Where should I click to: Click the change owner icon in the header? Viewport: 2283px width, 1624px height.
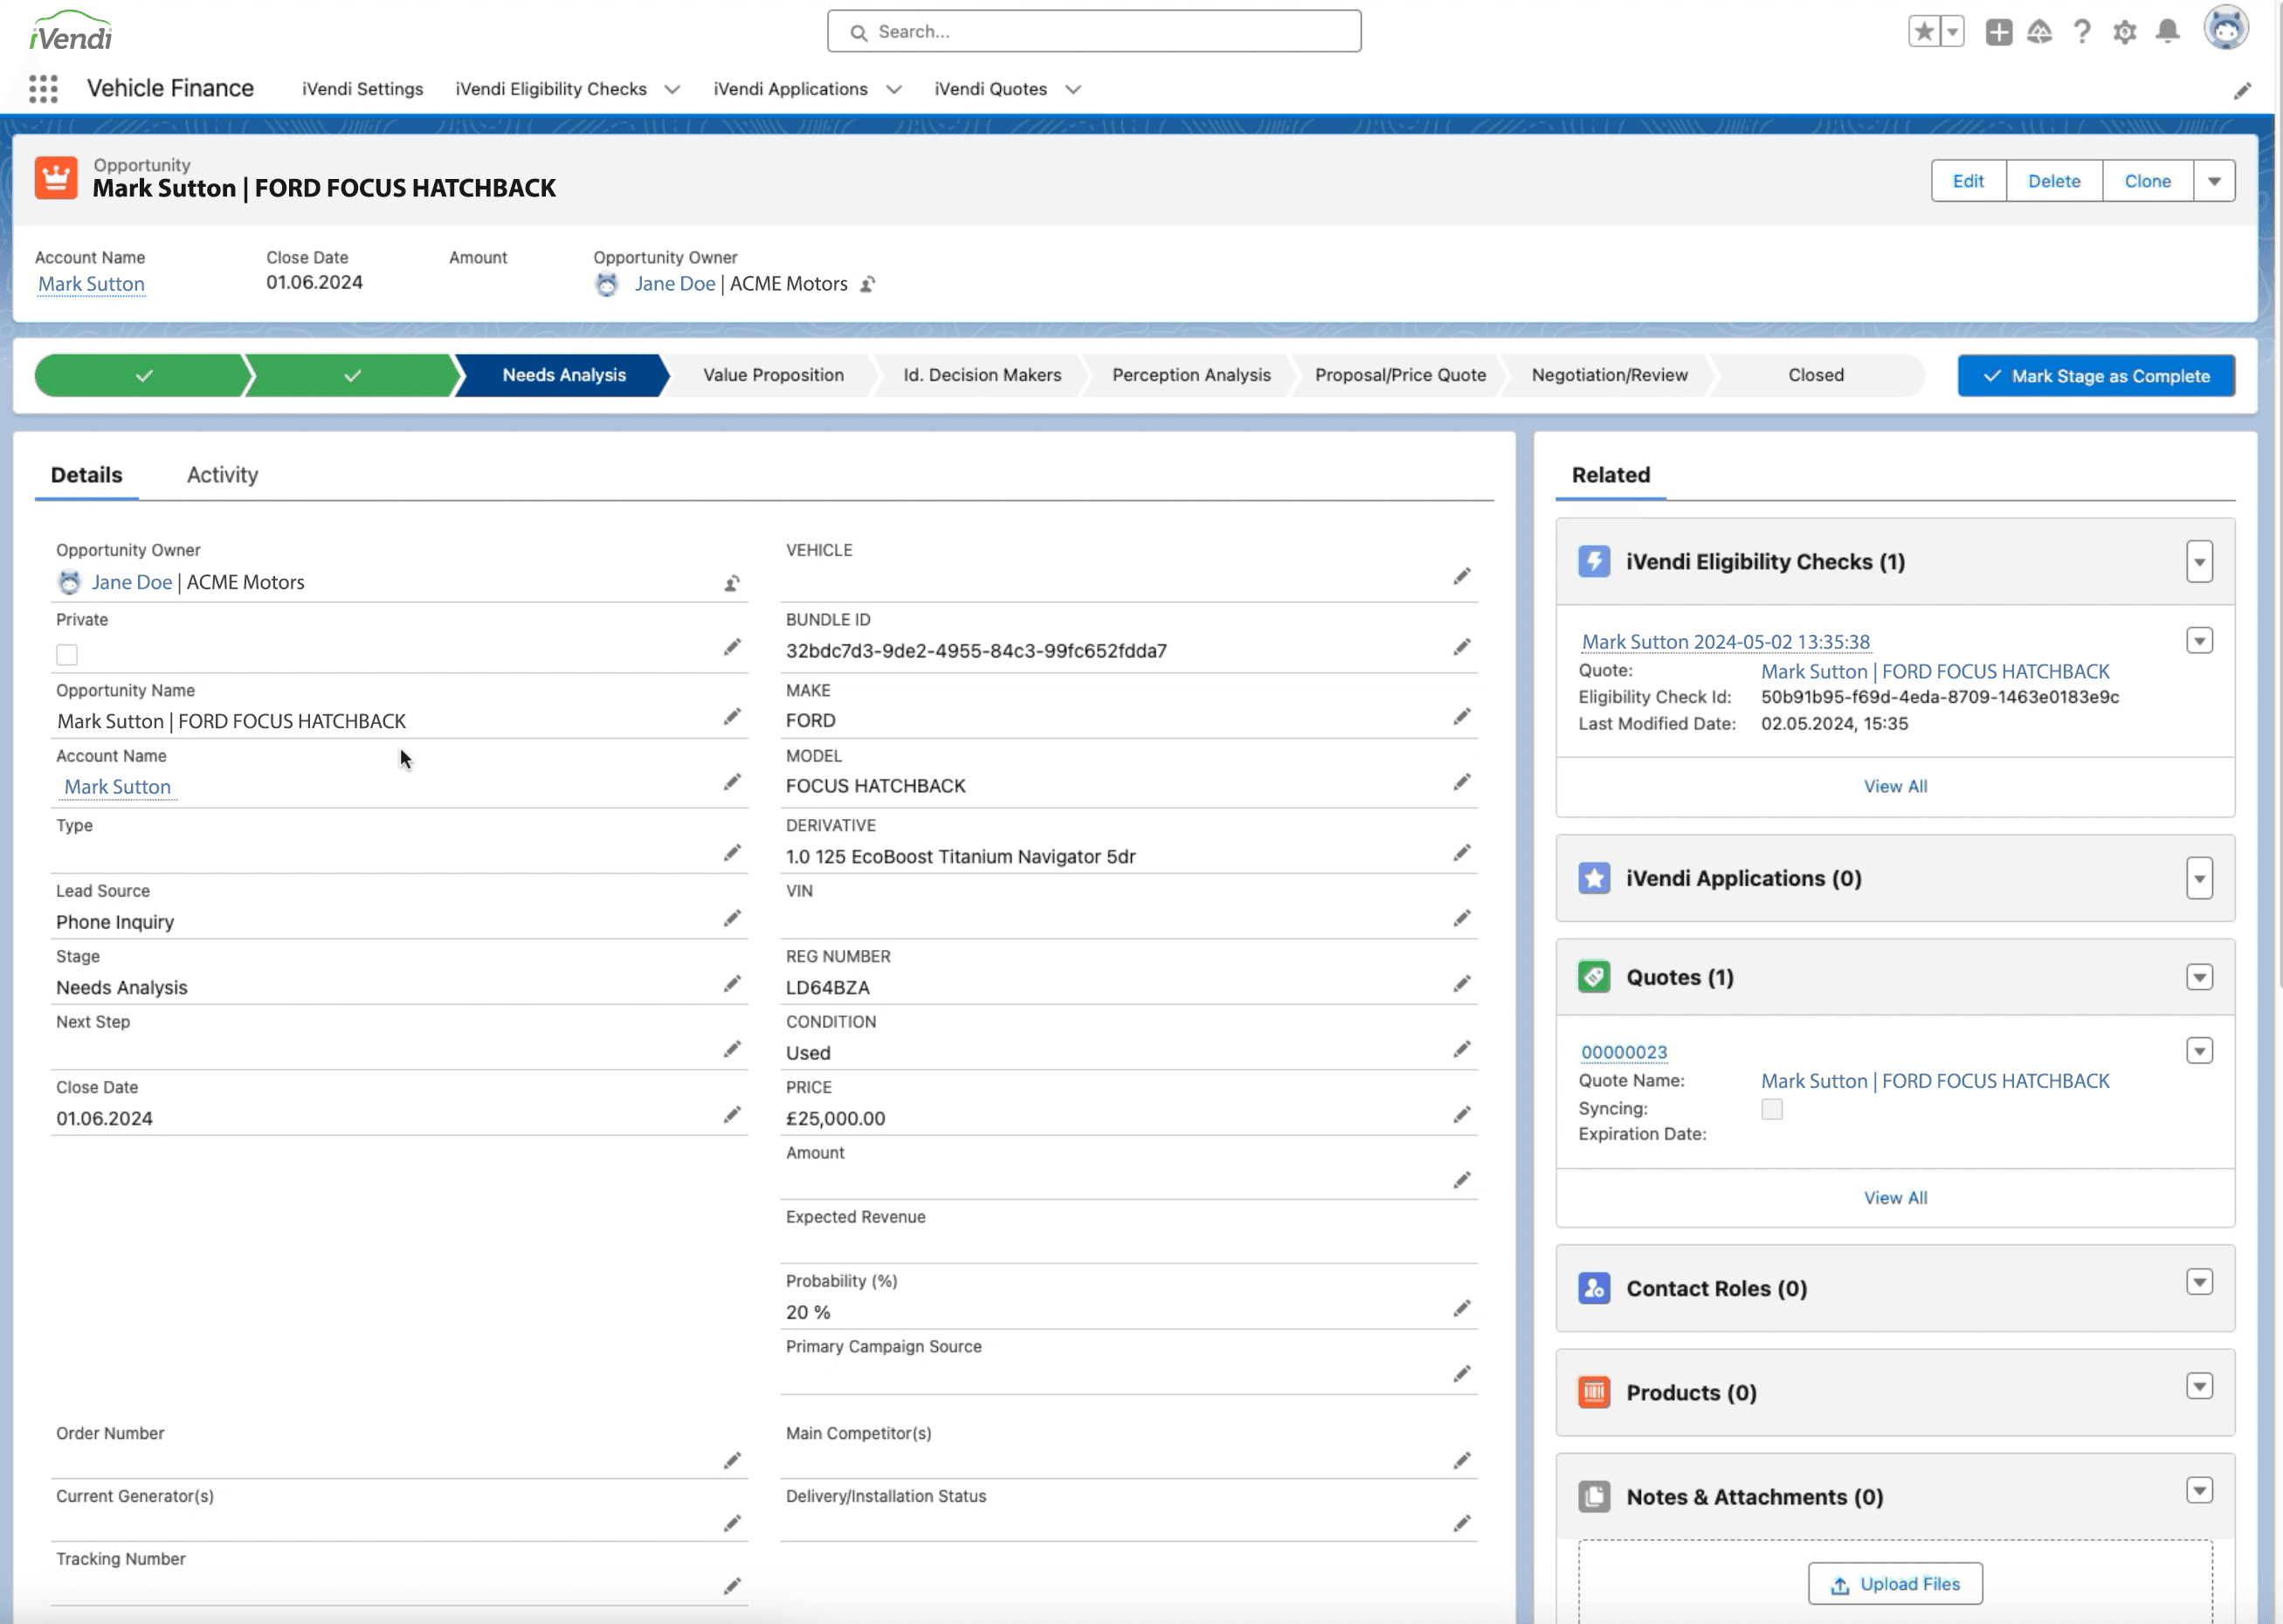coord(868,284)
